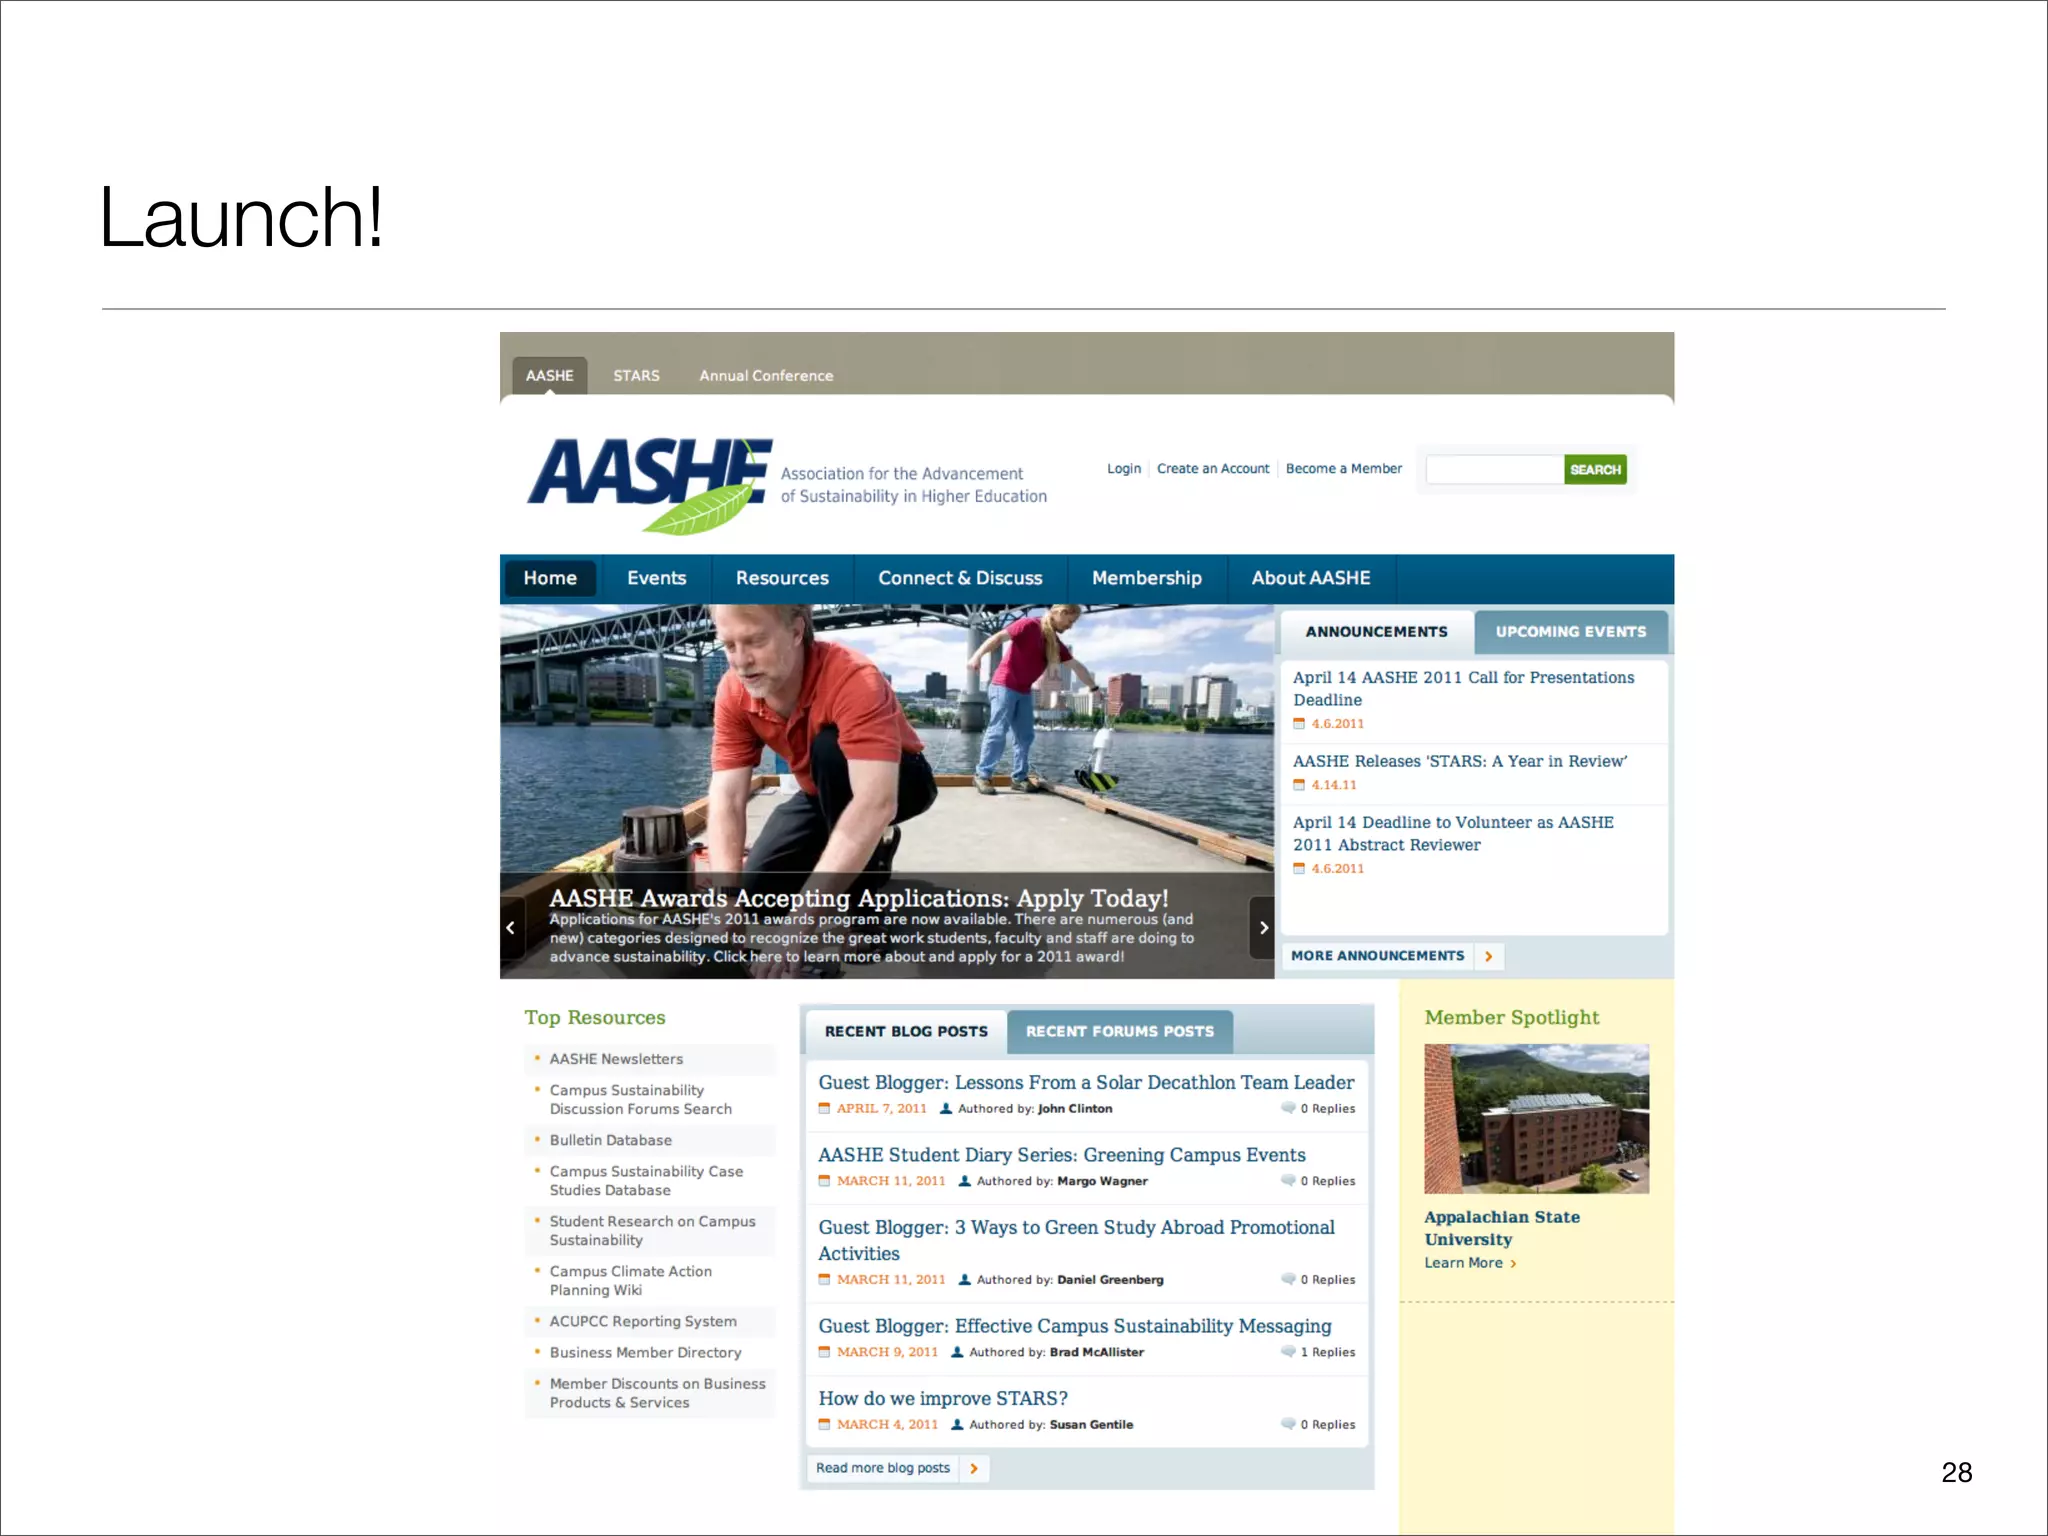The height and width of the screenshot is (1536, 2048).
Task: Open the Connect & Discuss menu
Action: pos(960,578)
